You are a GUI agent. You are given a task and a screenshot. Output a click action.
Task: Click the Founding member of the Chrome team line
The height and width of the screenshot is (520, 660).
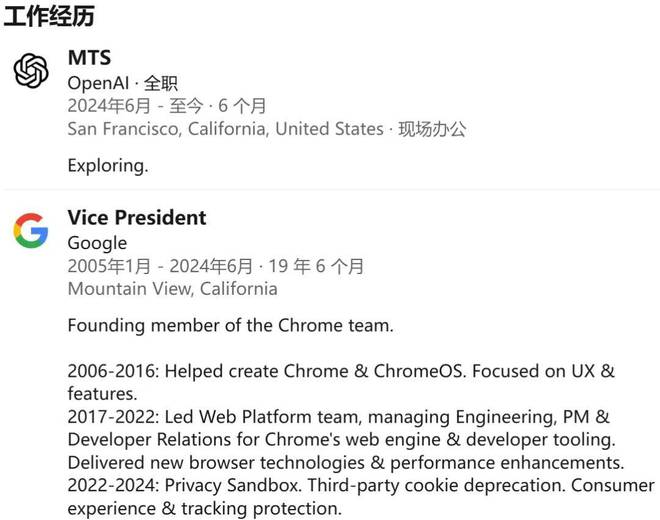coord(230,325)
